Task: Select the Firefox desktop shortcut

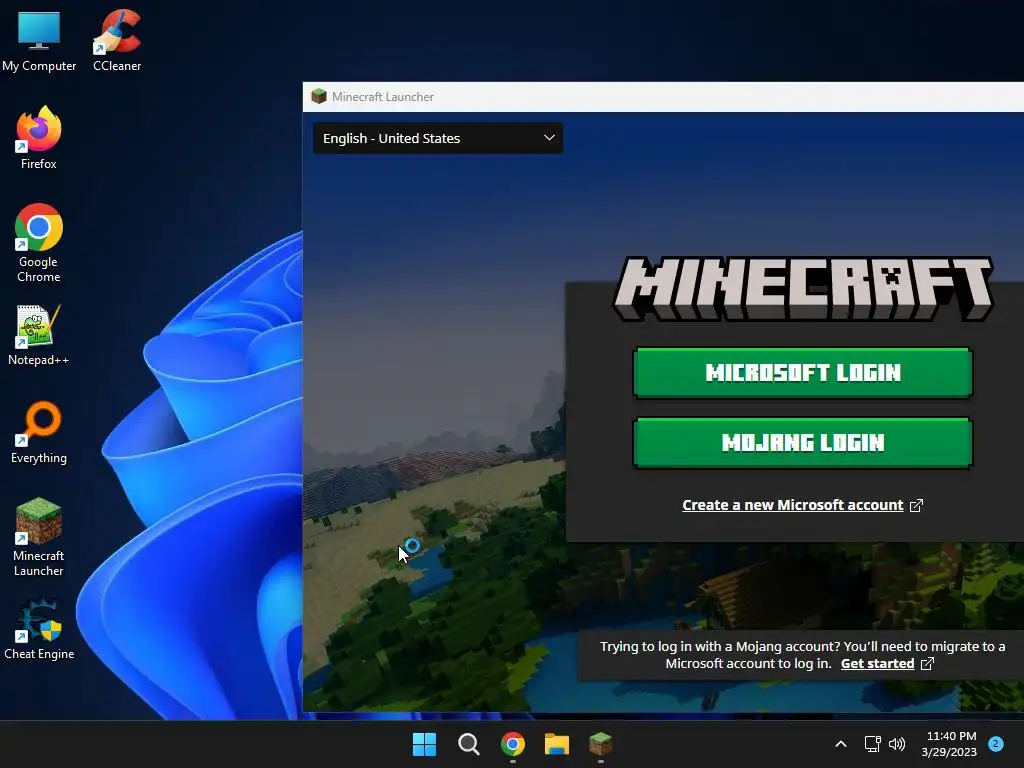Action: pyautogui.click(x=39, y=138)
